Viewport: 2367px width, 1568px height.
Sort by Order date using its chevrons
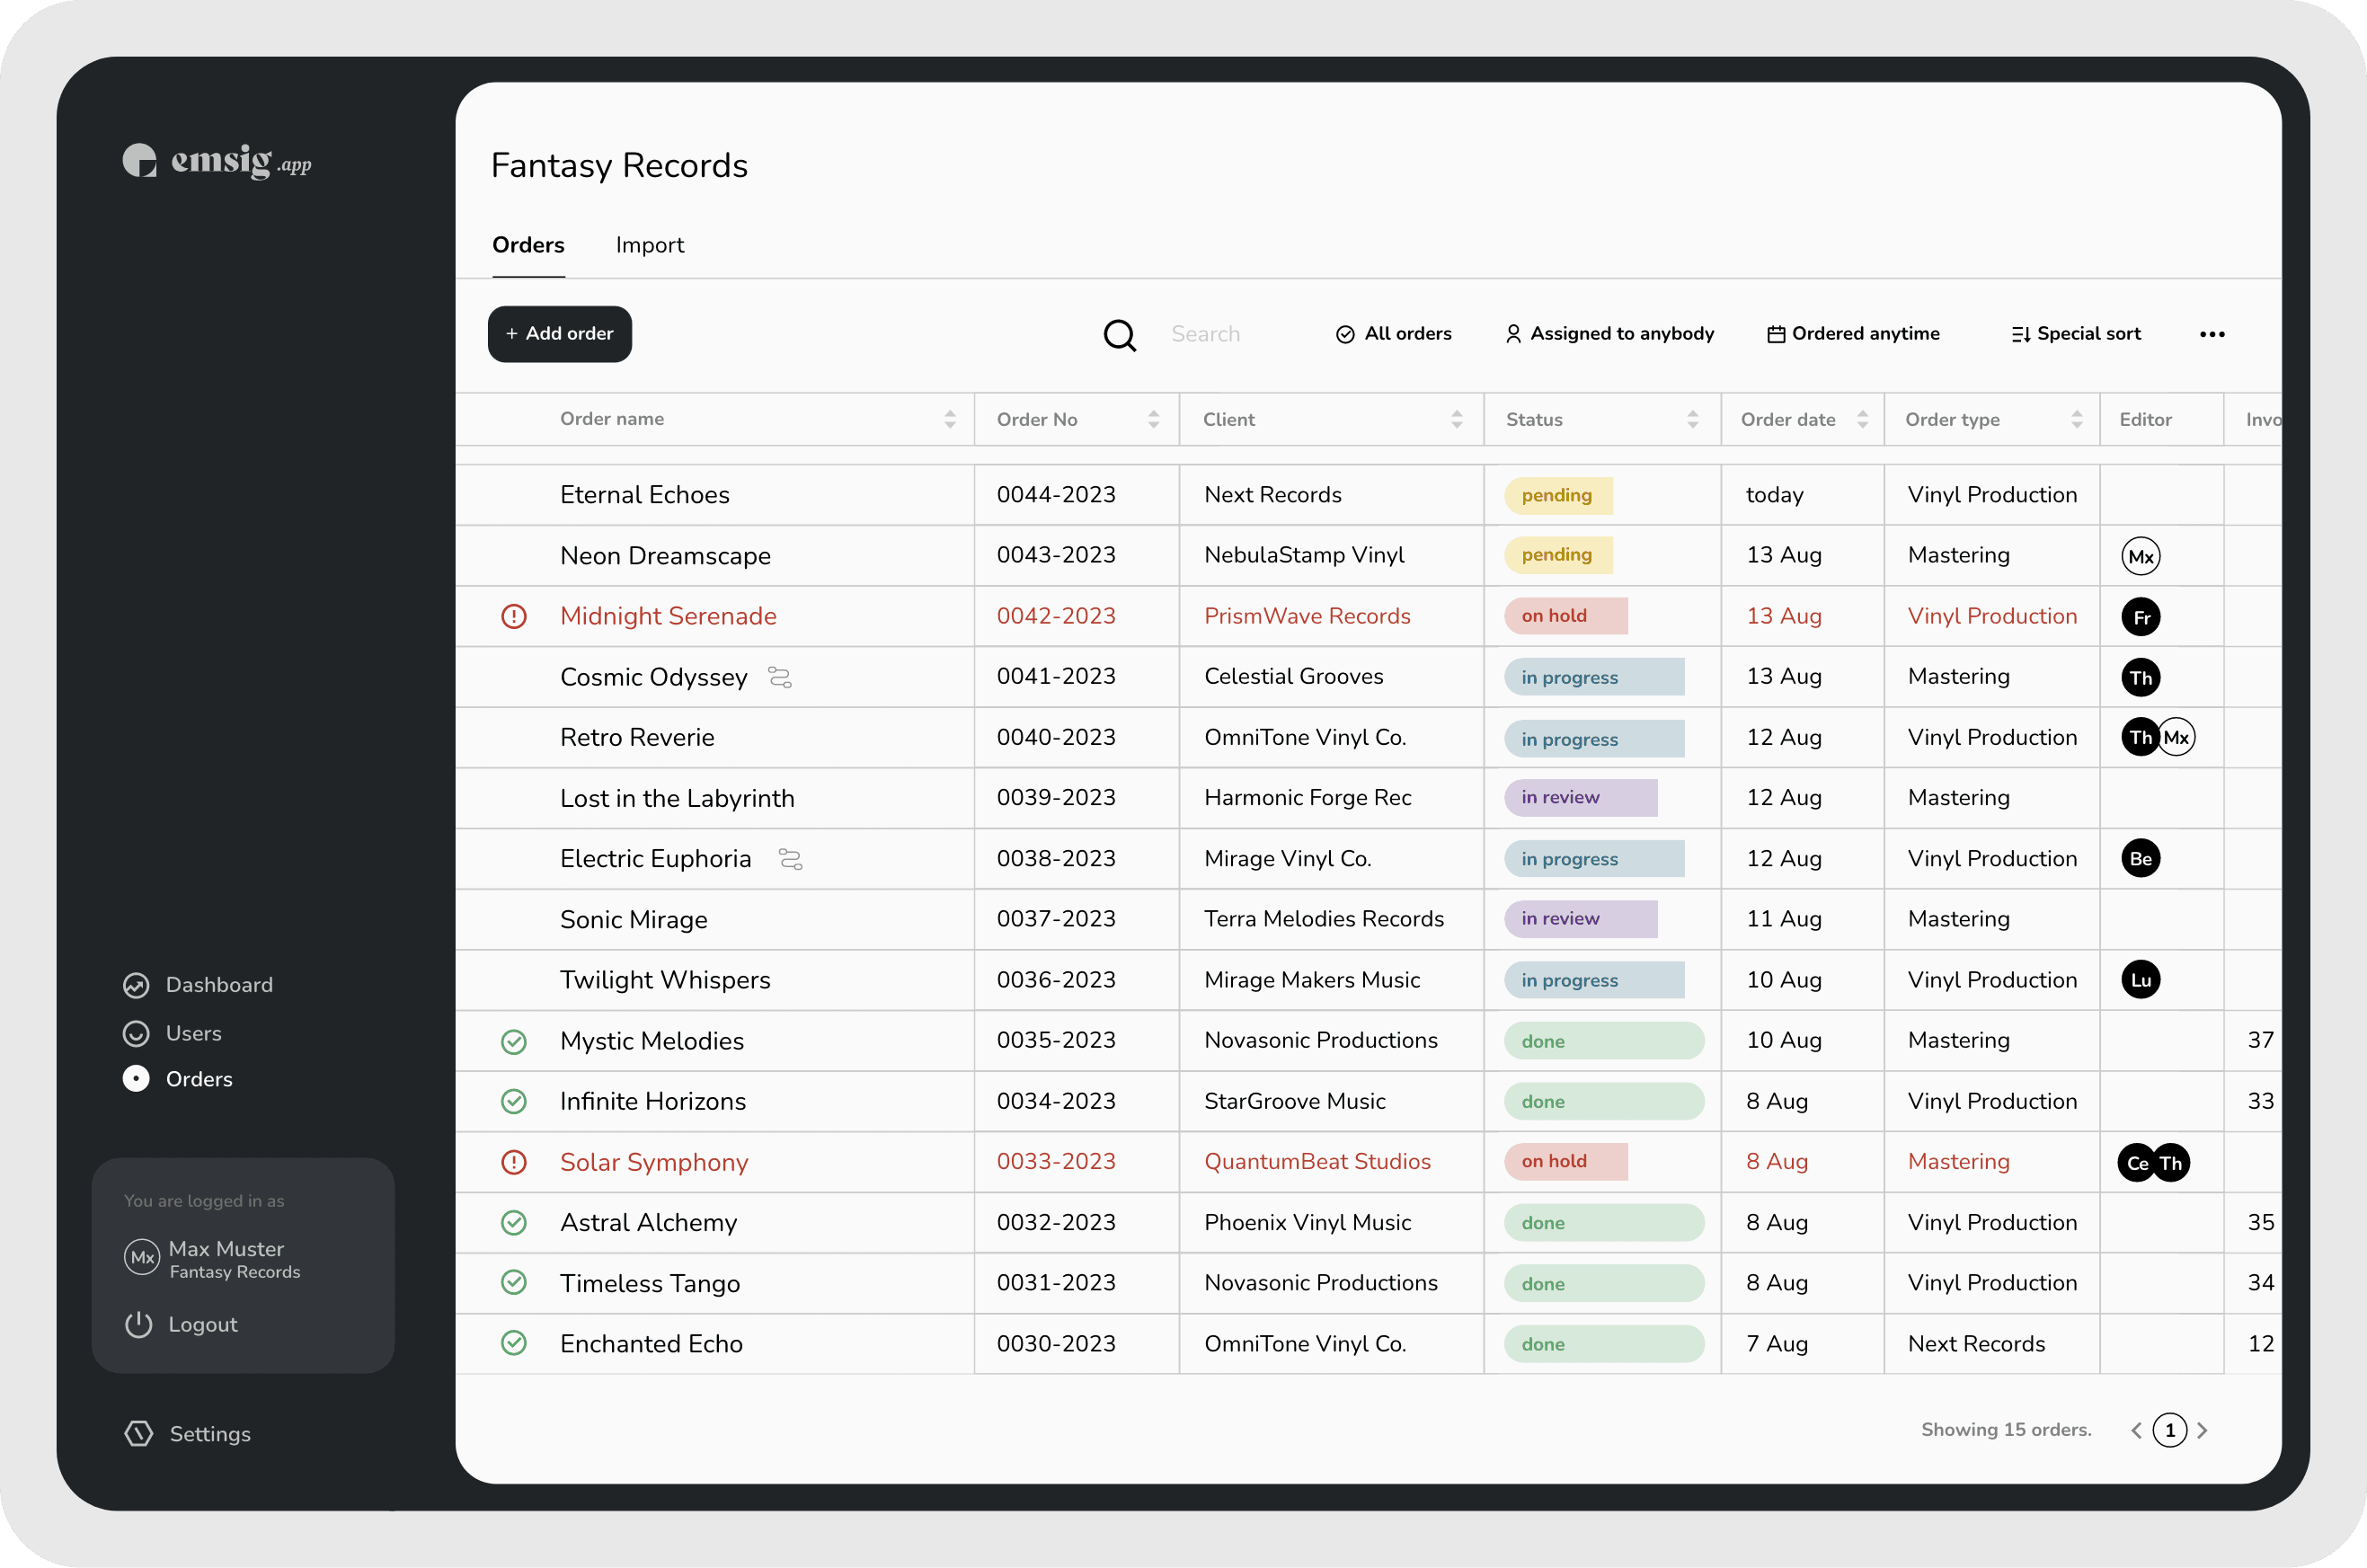coord(1862,419)
